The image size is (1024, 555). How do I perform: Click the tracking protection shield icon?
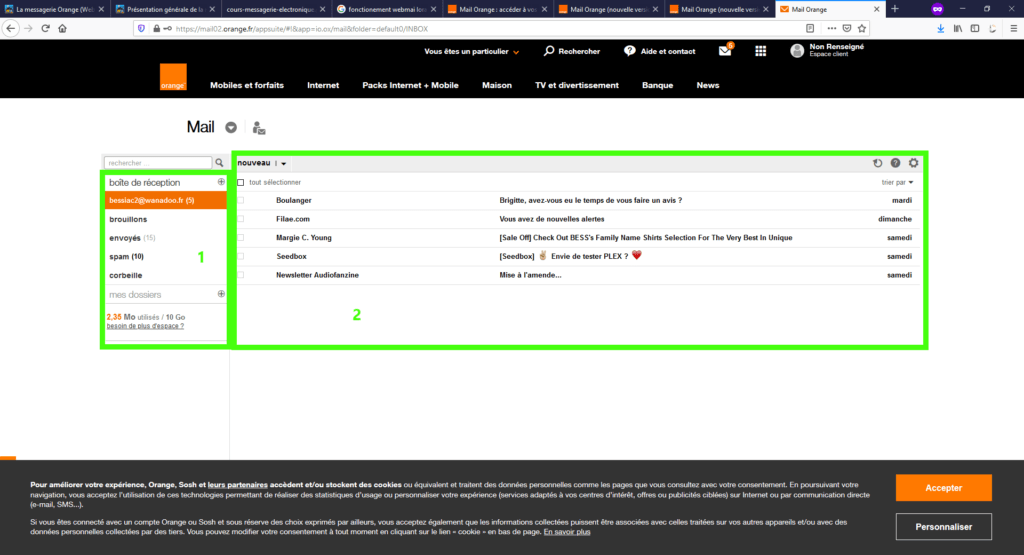(x=141, y=29)
